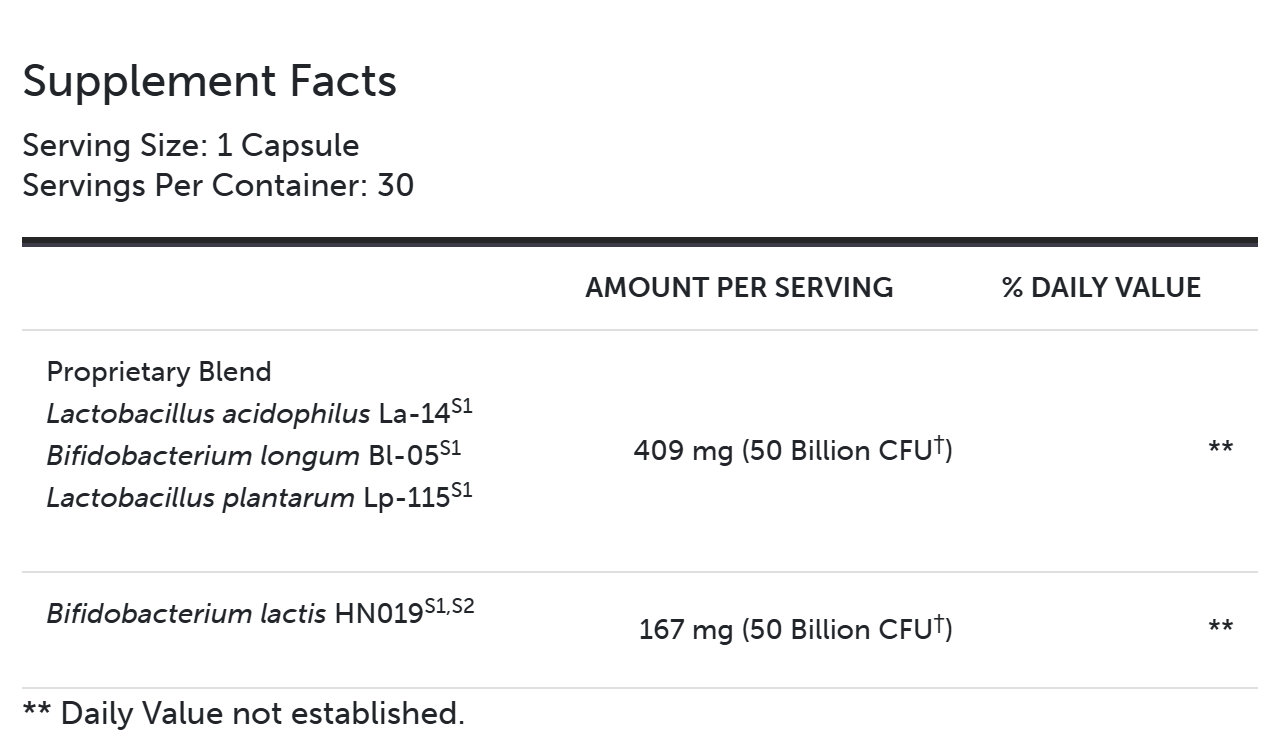The width and height of the screenshot is (1278, 753).
Task: Click the 167 mg amount value
Action: [x=687, y=630]
